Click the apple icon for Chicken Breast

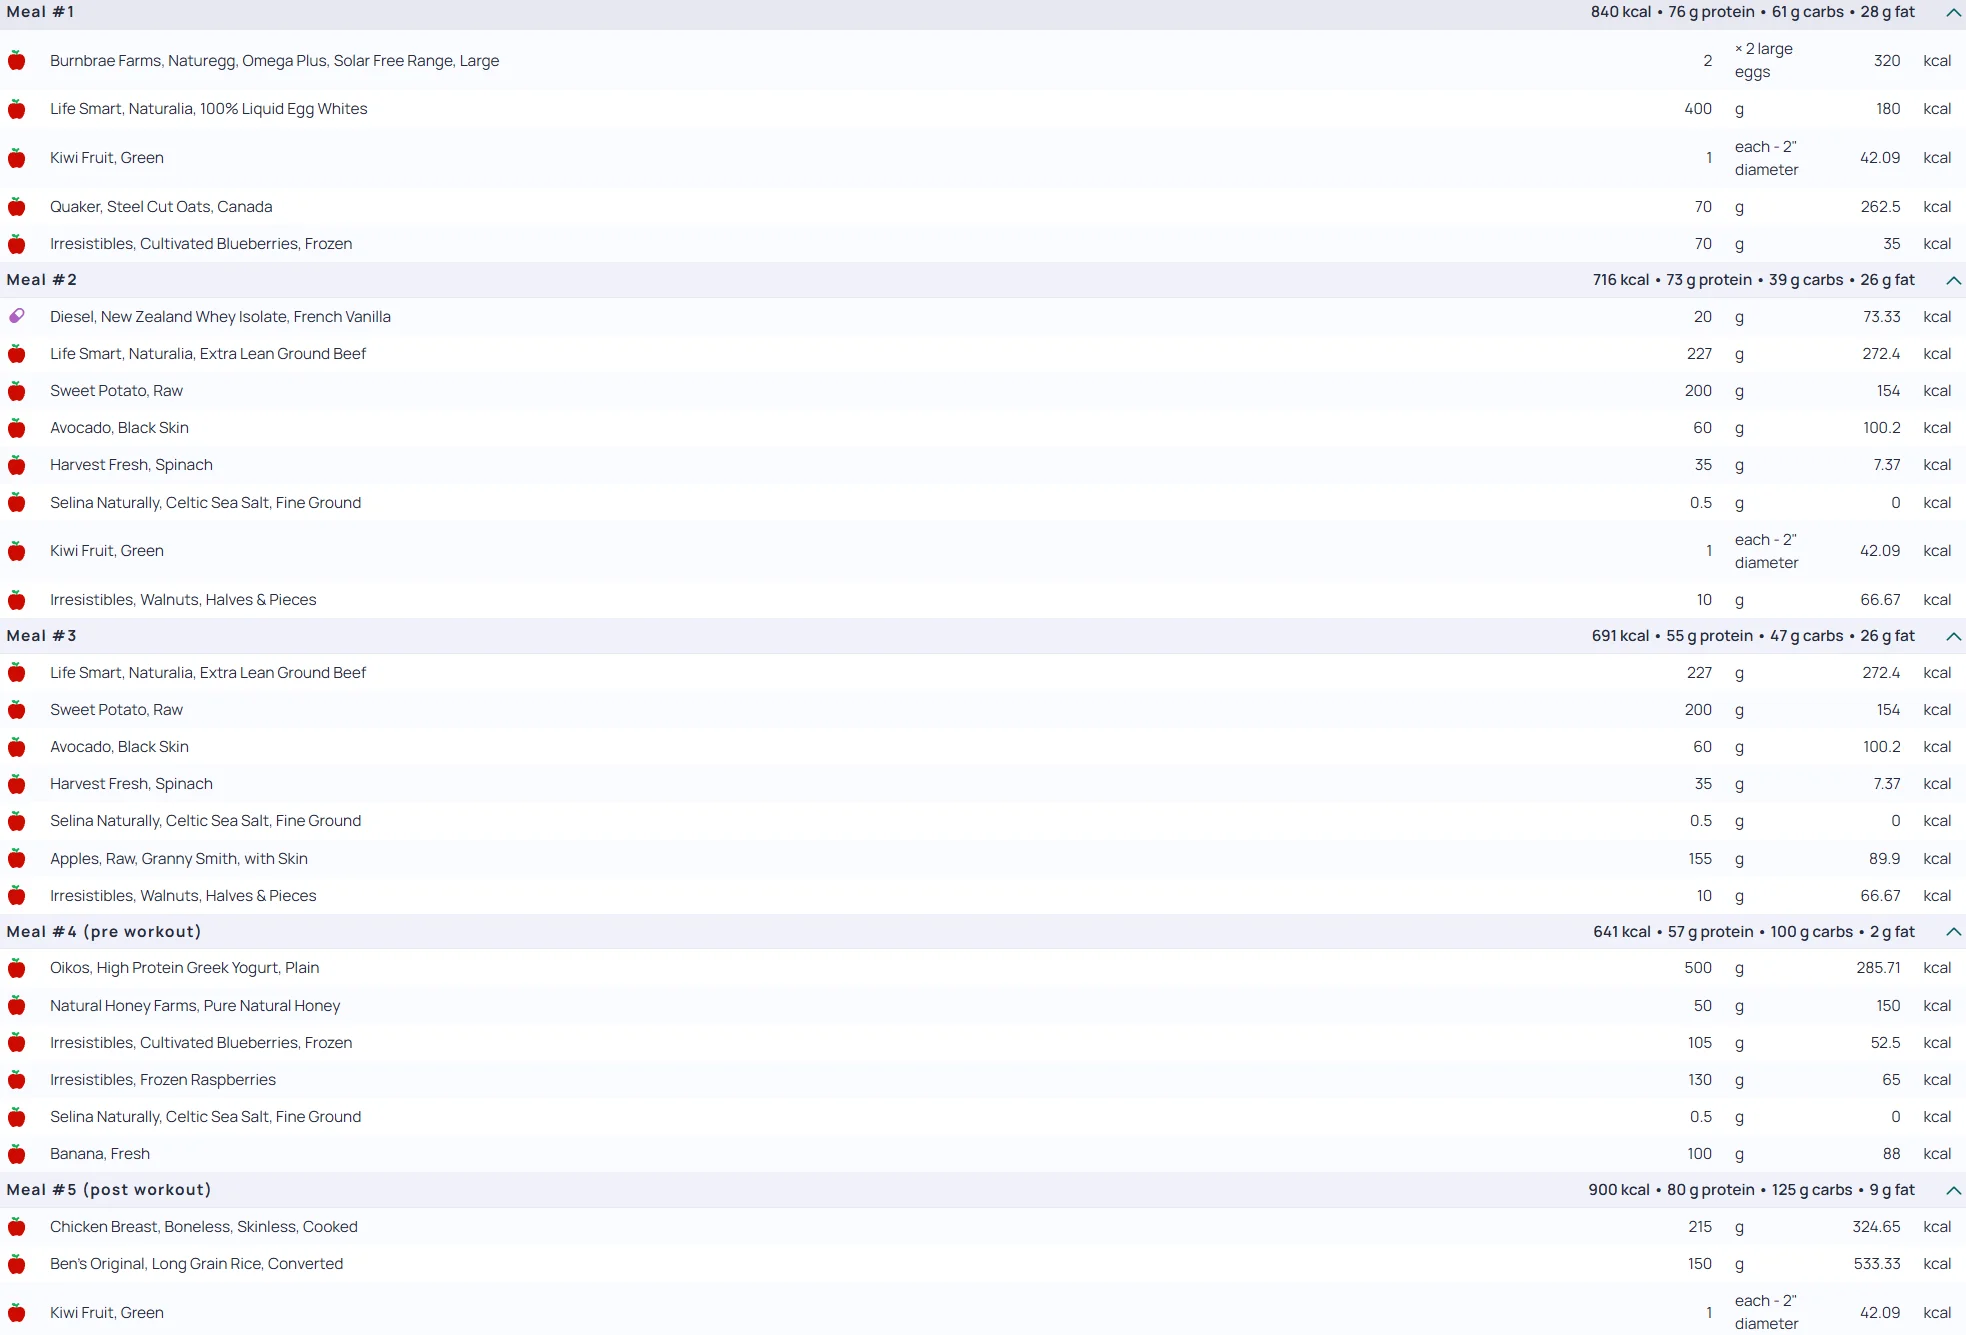[17, 1227]
